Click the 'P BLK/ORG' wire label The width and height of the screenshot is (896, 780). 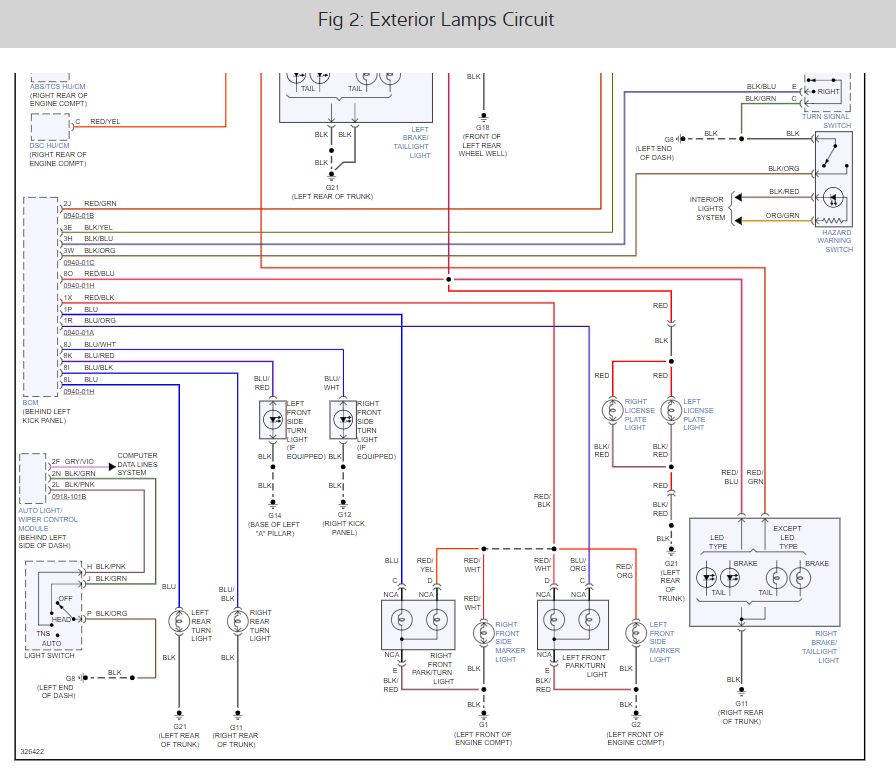[x=107, y=614]
